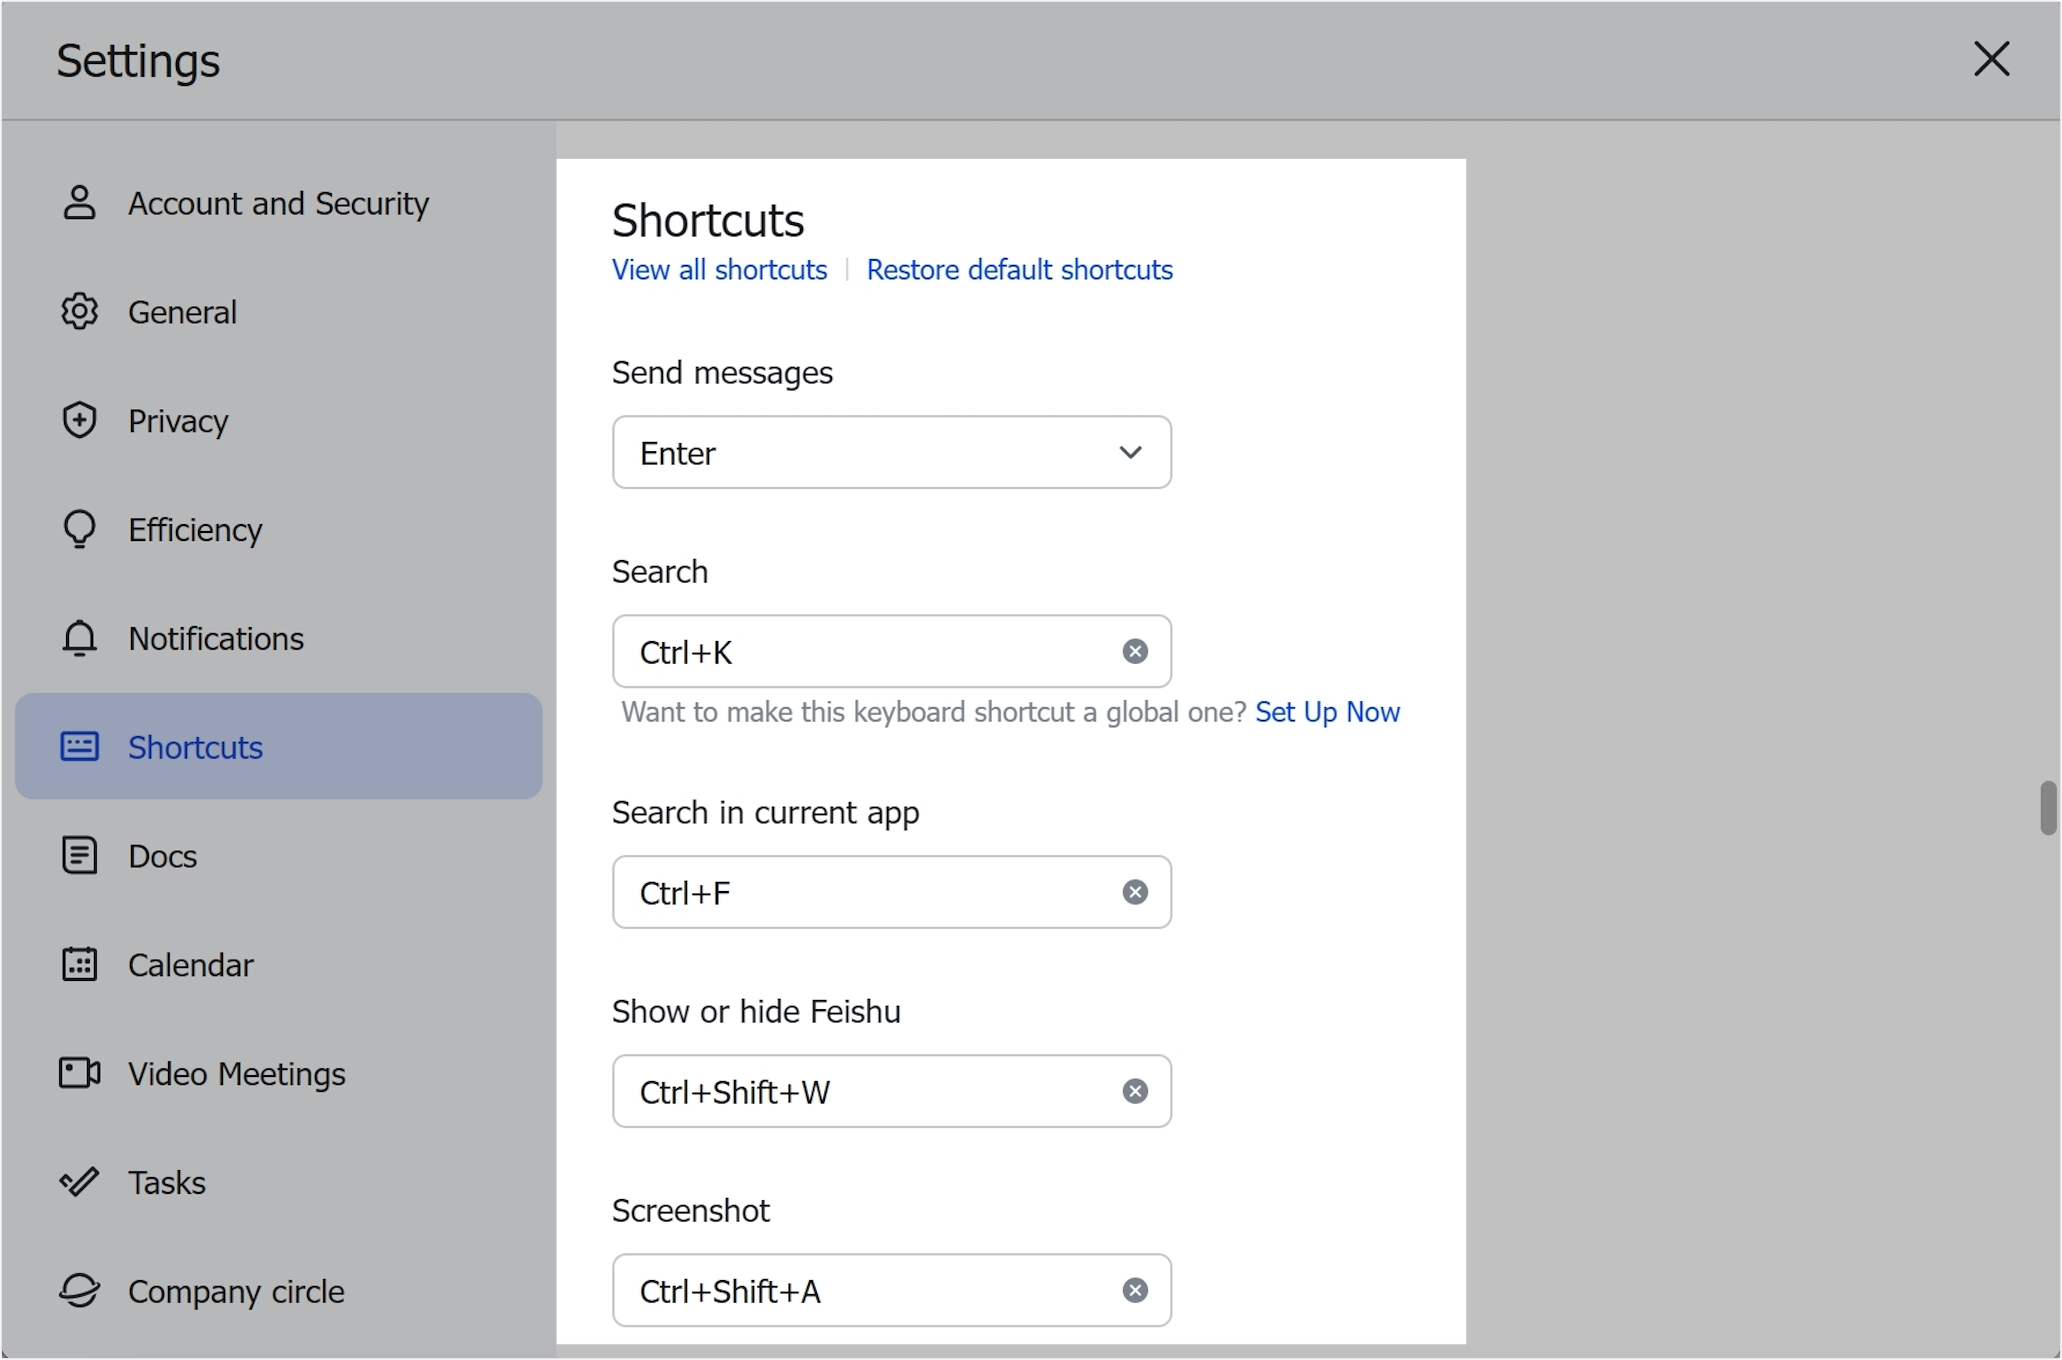Click the Screenshot label
Screen dimensions: 2062x1360
[x=690, y=1210]
